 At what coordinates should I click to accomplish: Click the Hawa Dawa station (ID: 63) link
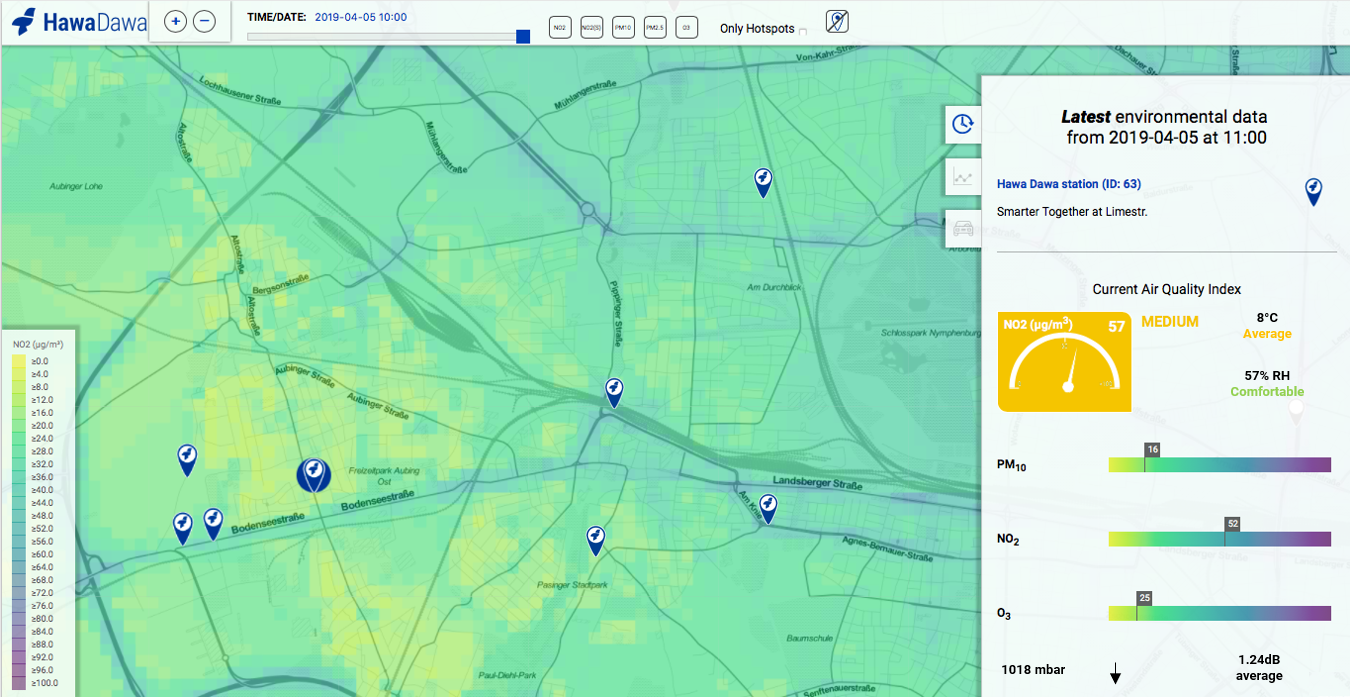1068,184
